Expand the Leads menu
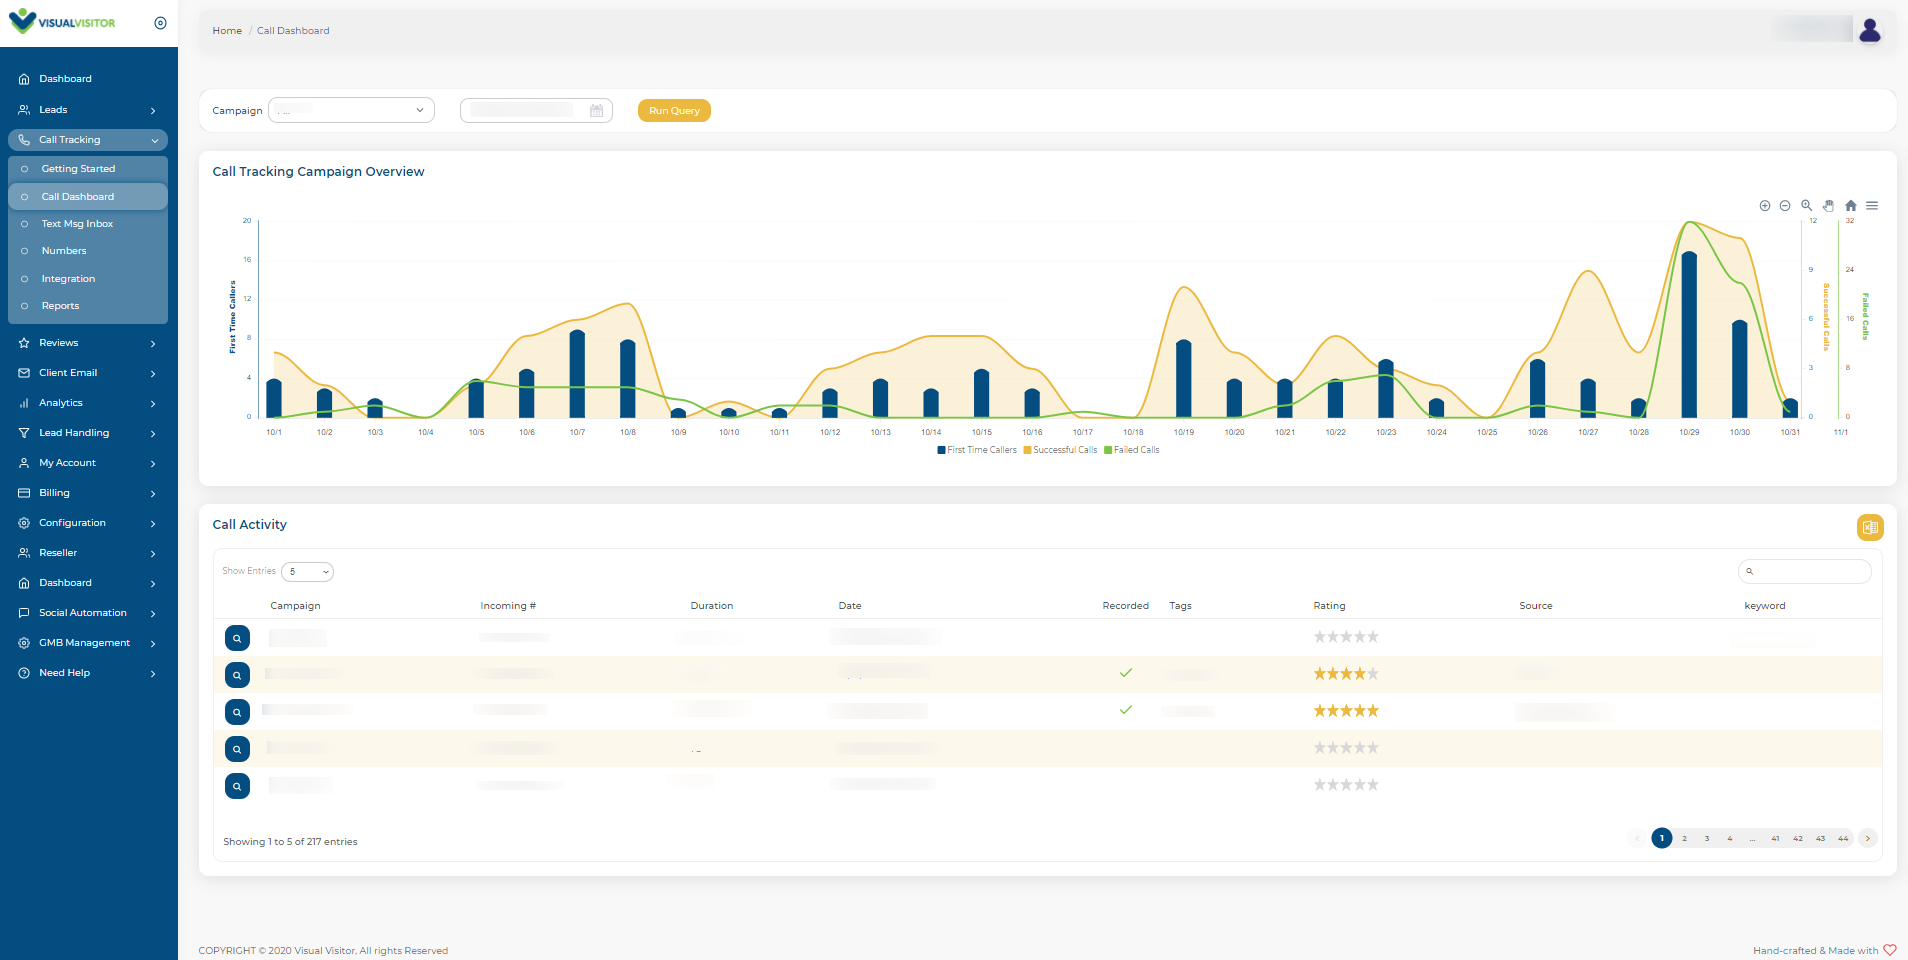Screen dimensions: 1908x960 click(88, 110)
